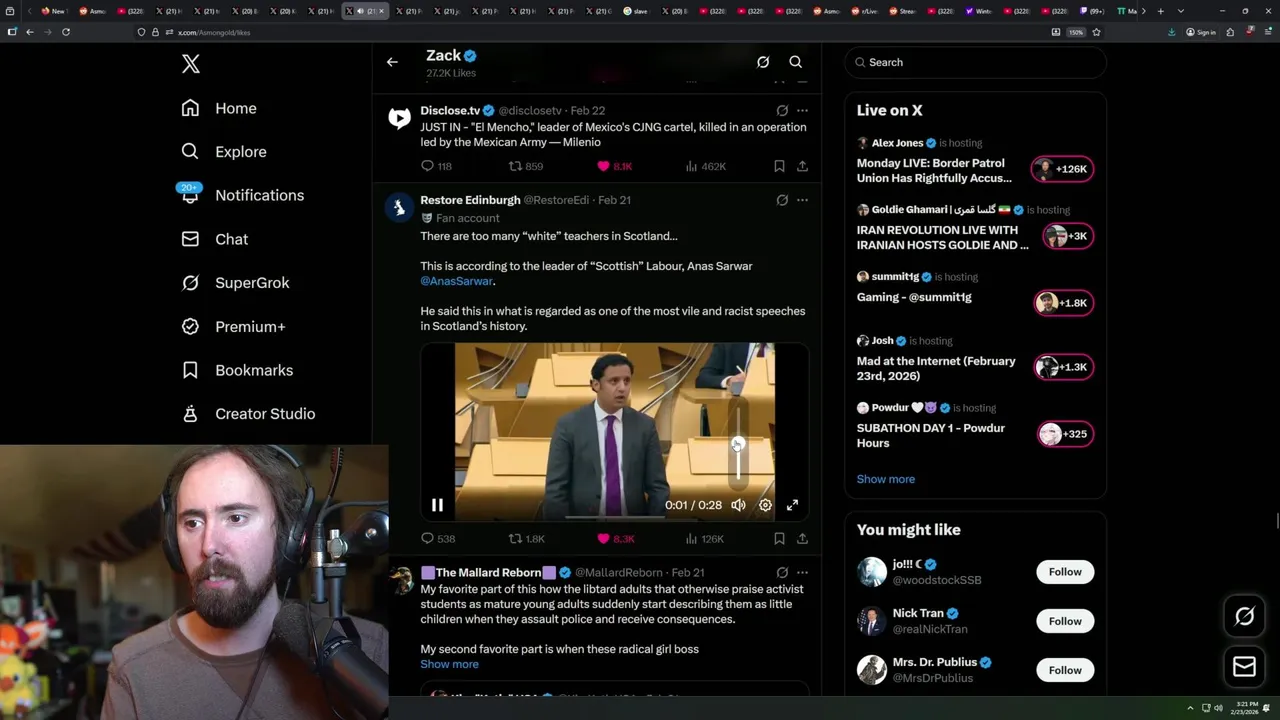Bookmark the Disclose.tv post
1280x720 pixels.
(x=779, y=166)
